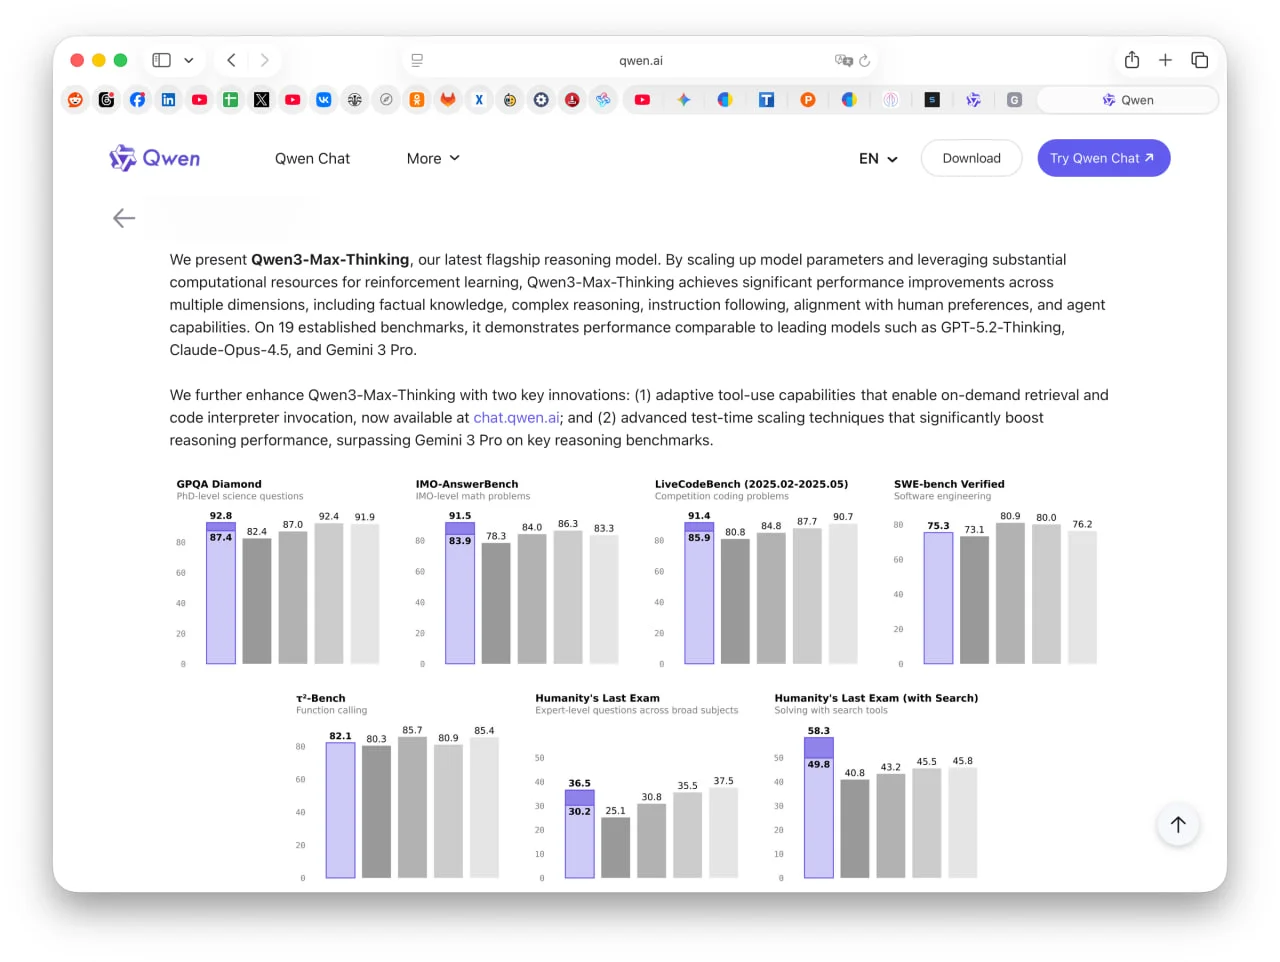Click the Safari share icon
Screen dimensions: 1280x962
[x=1132, y=60]
